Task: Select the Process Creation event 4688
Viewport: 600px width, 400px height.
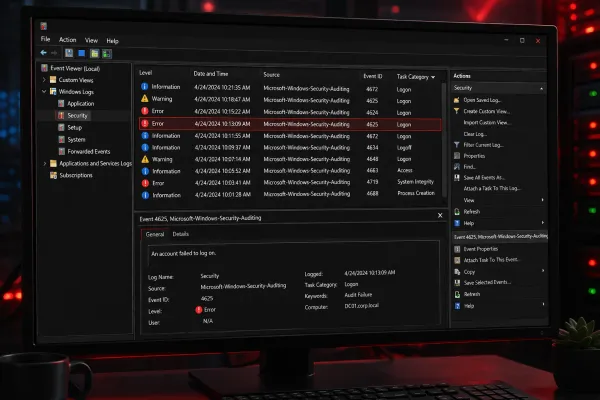Action: 290,194
